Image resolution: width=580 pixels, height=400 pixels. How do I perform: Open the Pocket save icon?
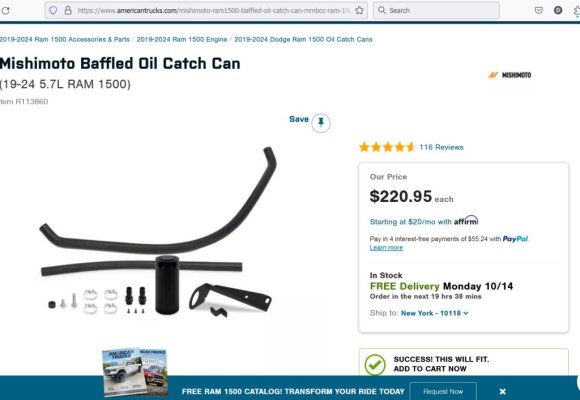(539, 10)
